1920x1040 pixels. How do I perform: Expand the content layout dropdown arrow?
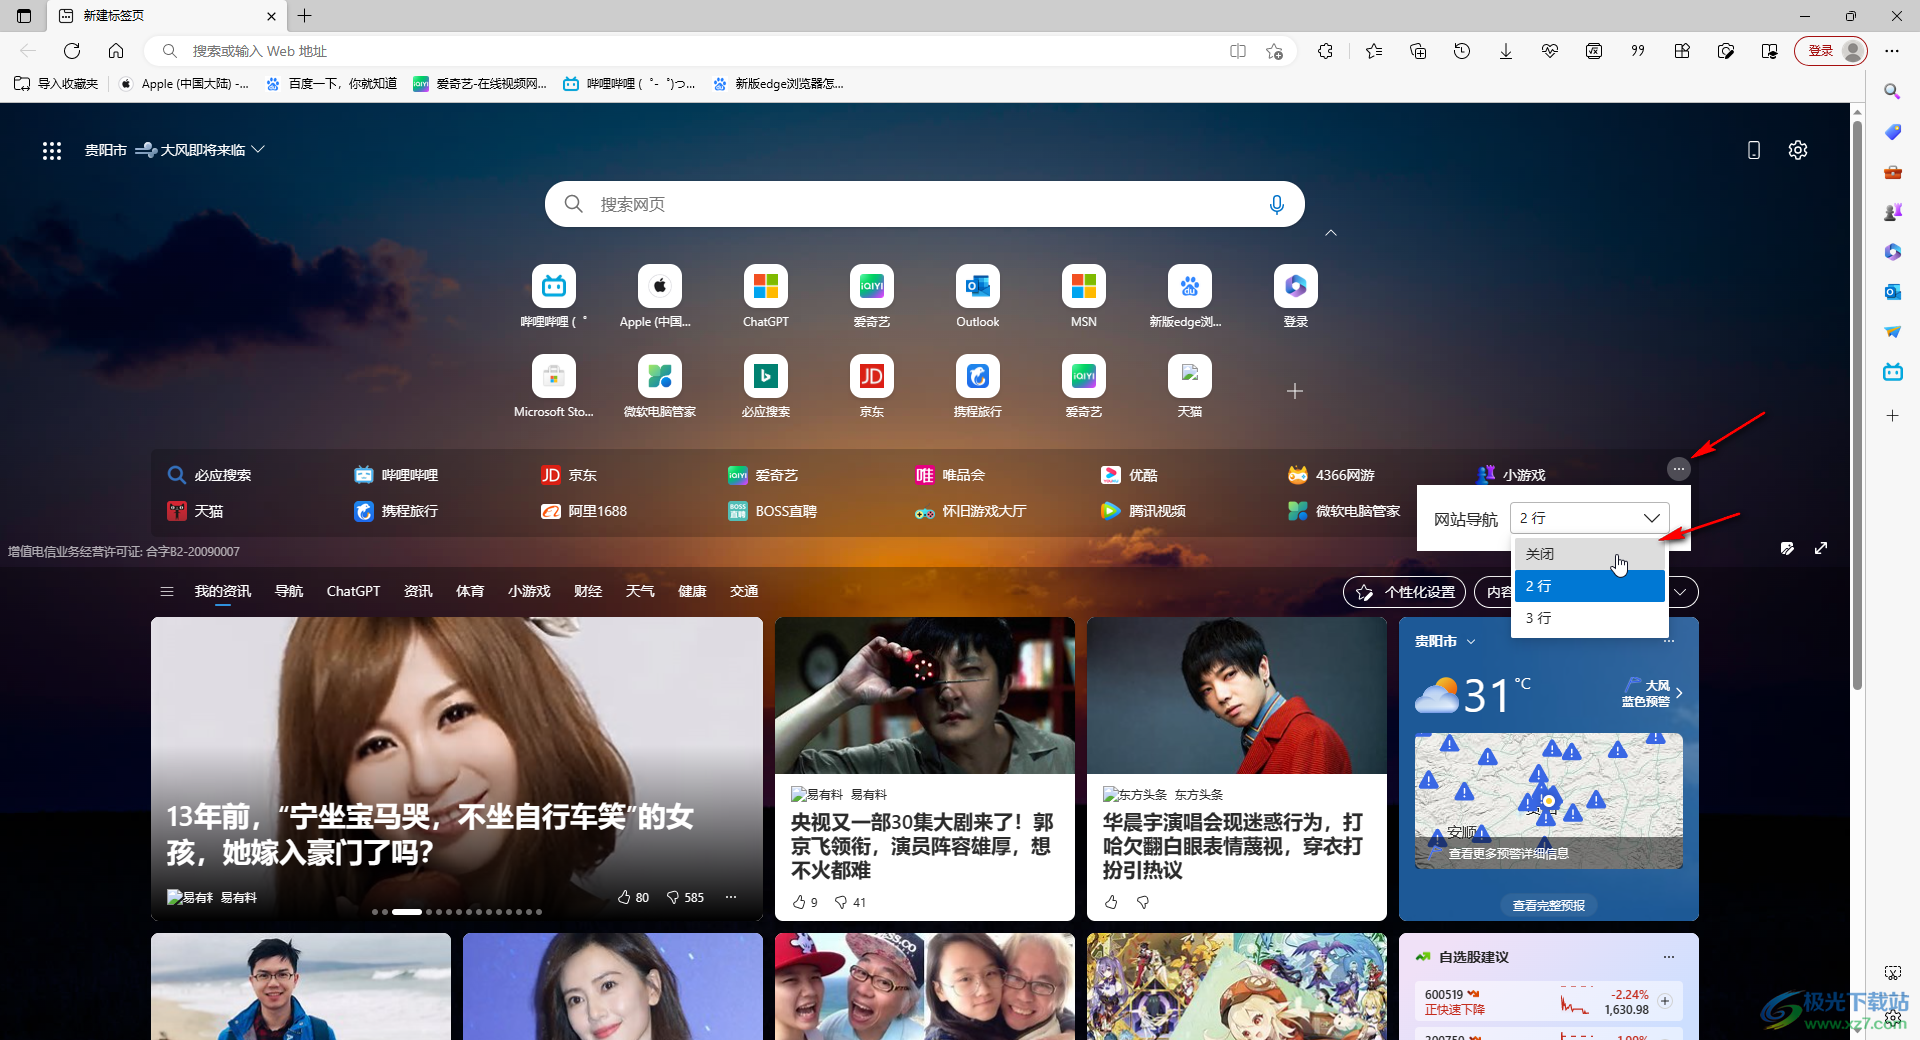coord(1681,592)
